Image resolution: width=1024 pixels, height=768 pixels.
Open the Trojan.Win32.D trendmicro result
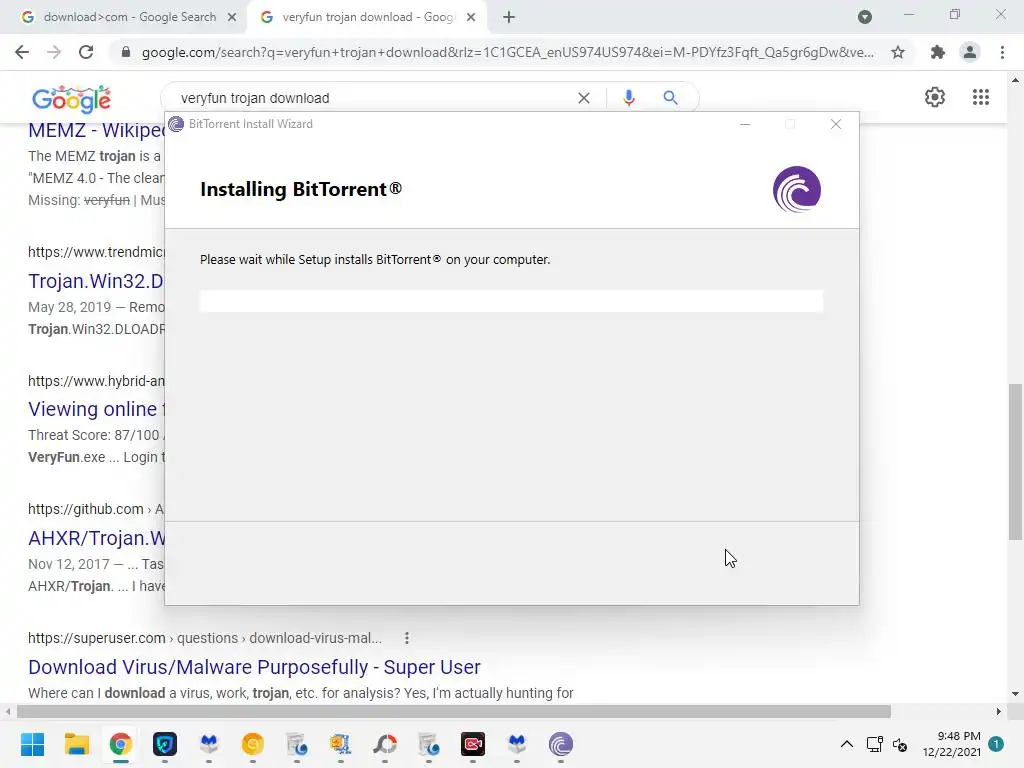click(x=96, y=281)
